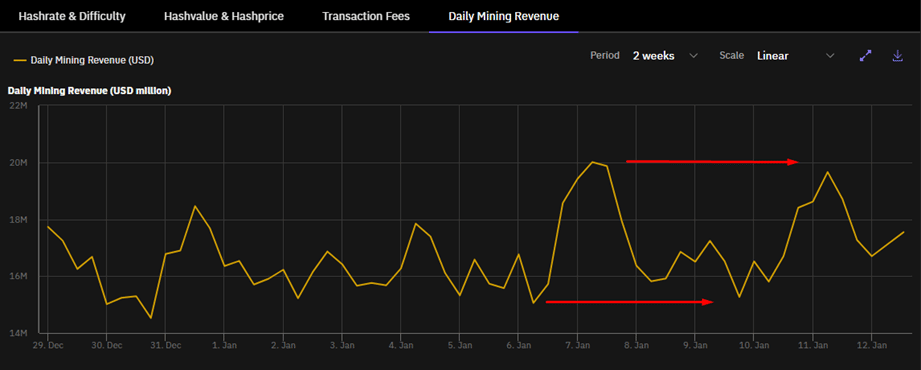Click the 11. Jan date label
Screen dimensions: 921x370
(812, 345)
